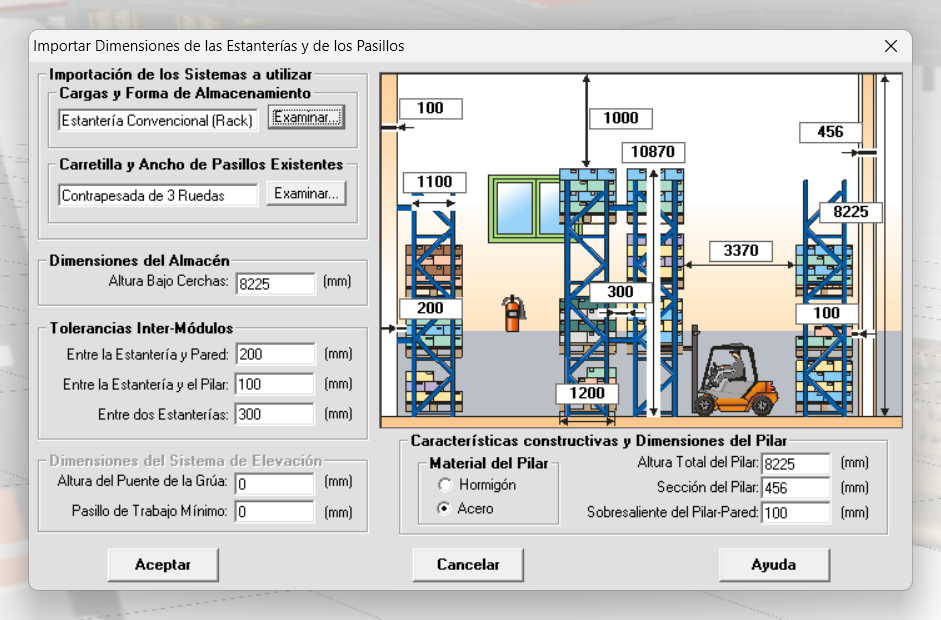Click the Sección del Pilar input field
This screenshot has width=941, height=620.
[x=796, y=489]
